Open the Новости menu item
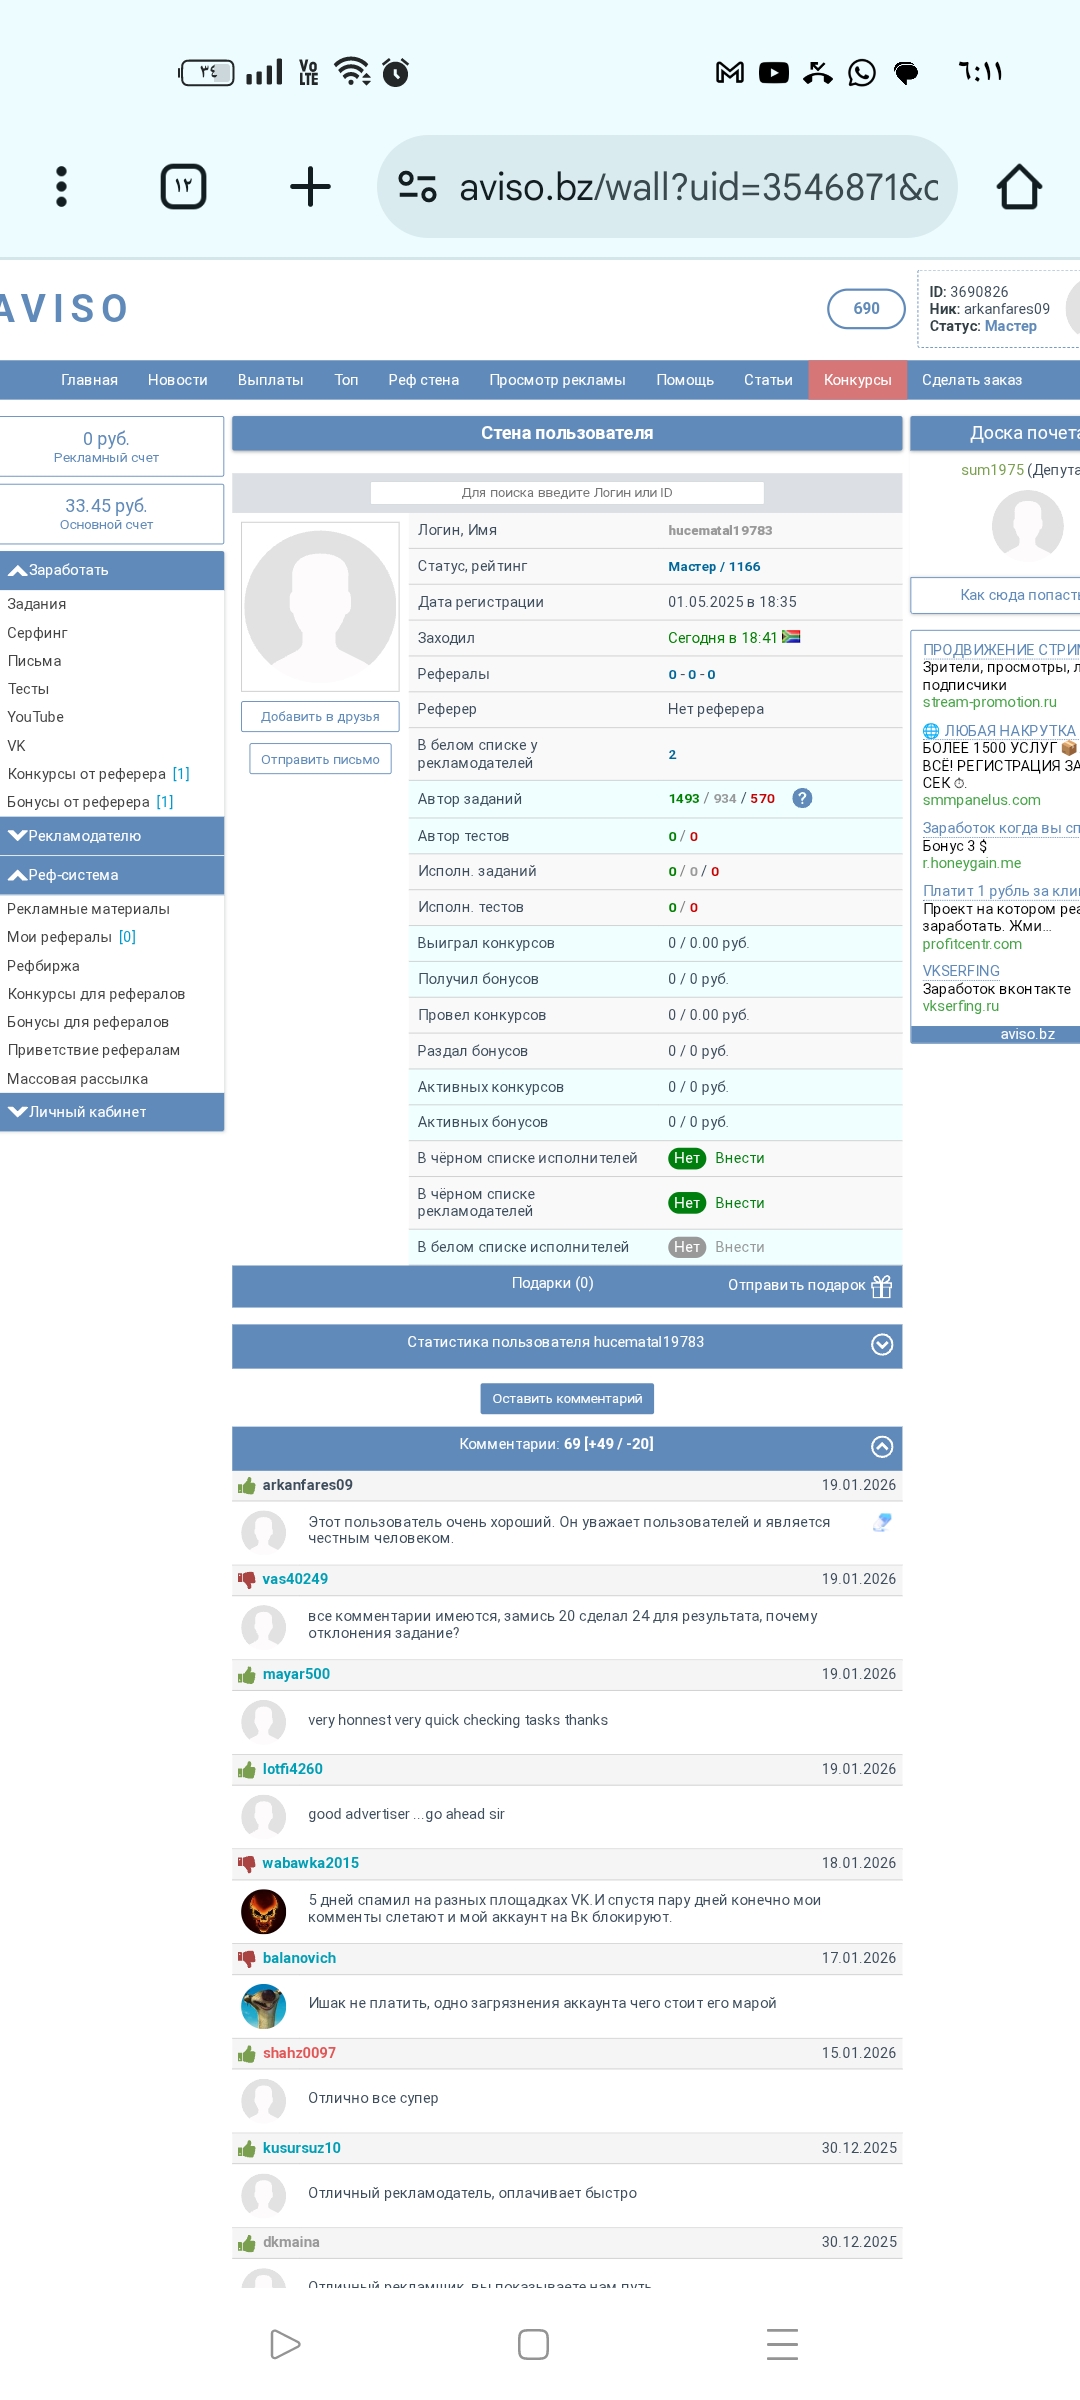 [177, 380]
